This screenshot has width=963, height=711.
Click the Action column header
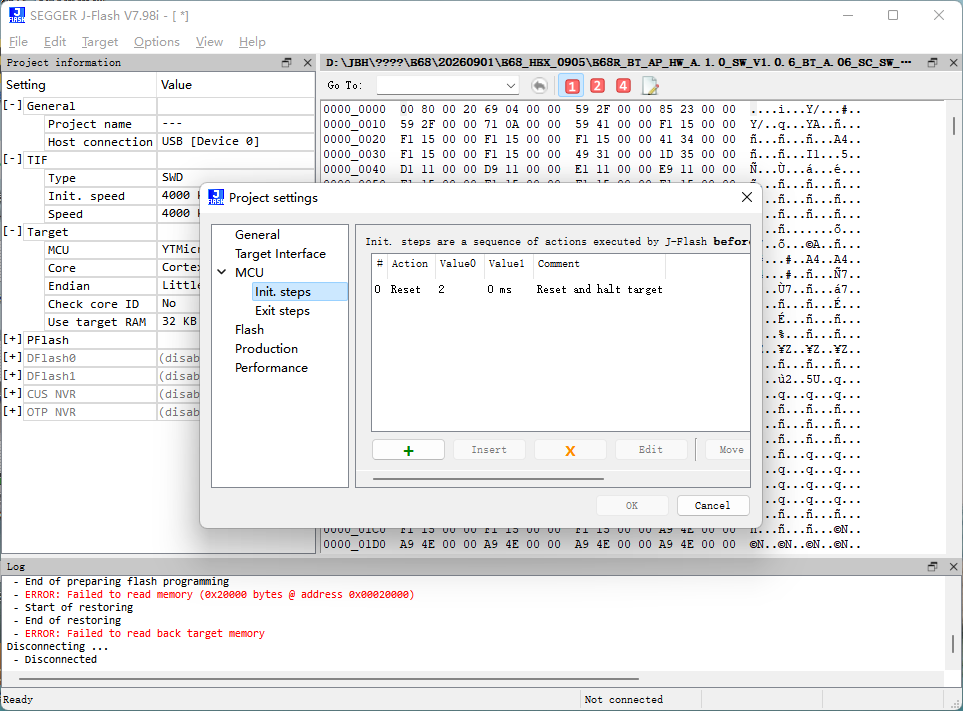410,264
